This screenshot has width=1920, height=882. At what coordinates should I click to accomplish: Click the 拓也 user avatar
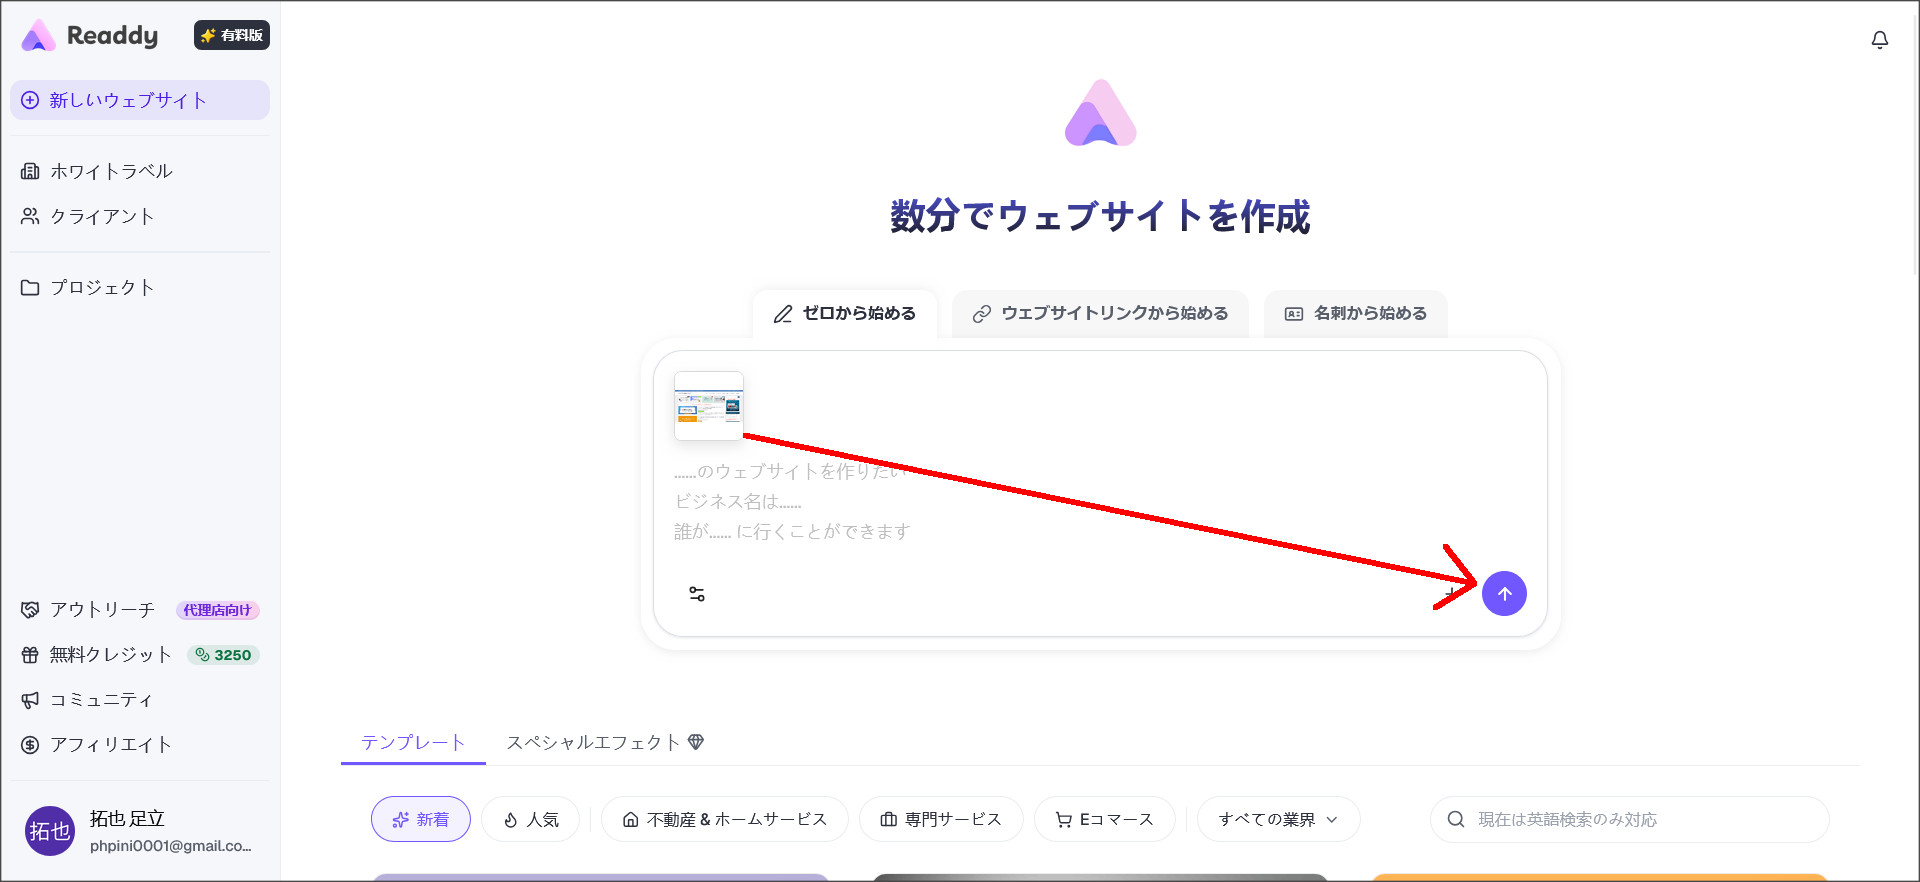pos(50,831)
